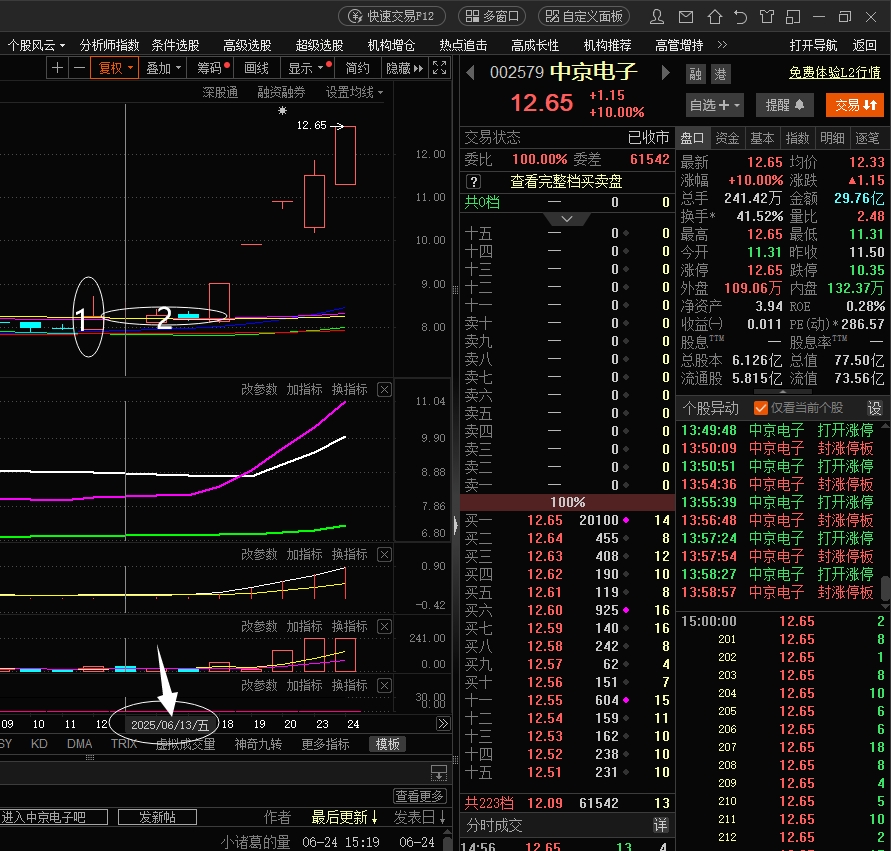Image resolution: width=891 pixels, height=851 pixels.
Task: Open 条件选股 menu
Action: (176, 45)
